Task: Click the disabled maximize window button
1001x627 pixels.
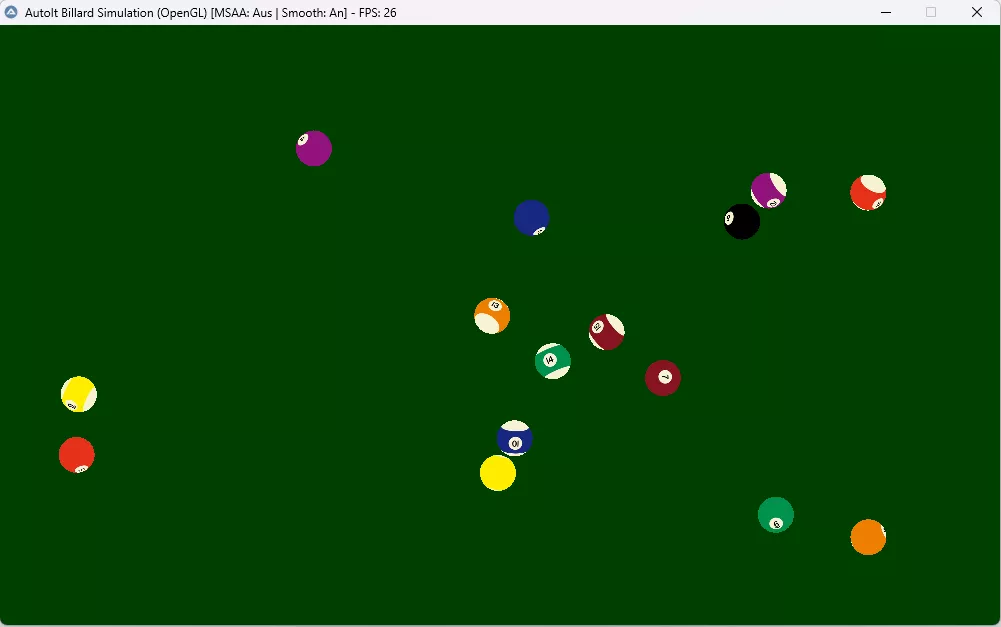Action: tap(931, 12)
